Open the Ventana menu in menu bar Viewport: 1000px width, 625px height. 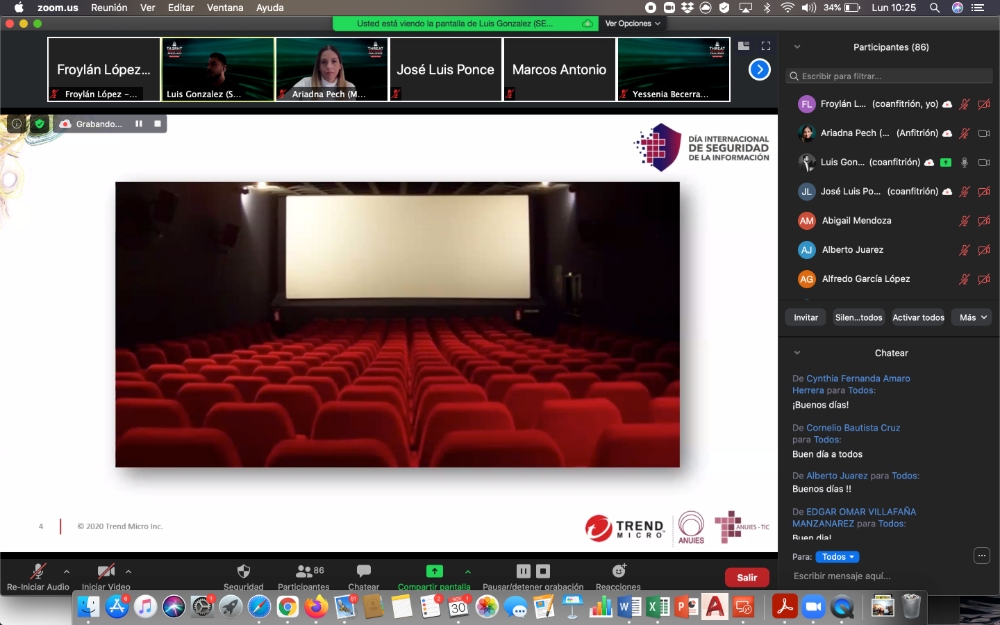pos(226,7)
